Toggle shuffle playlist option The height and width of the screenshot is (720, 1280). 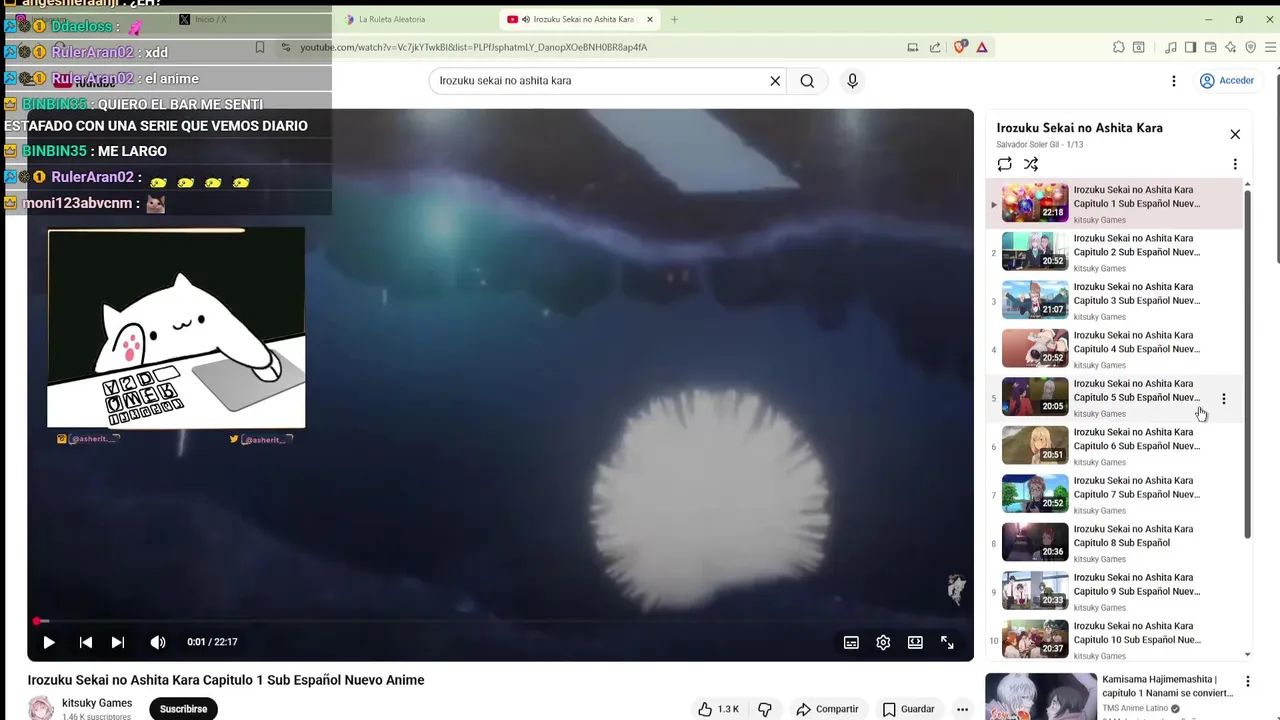click(1031, 164)
